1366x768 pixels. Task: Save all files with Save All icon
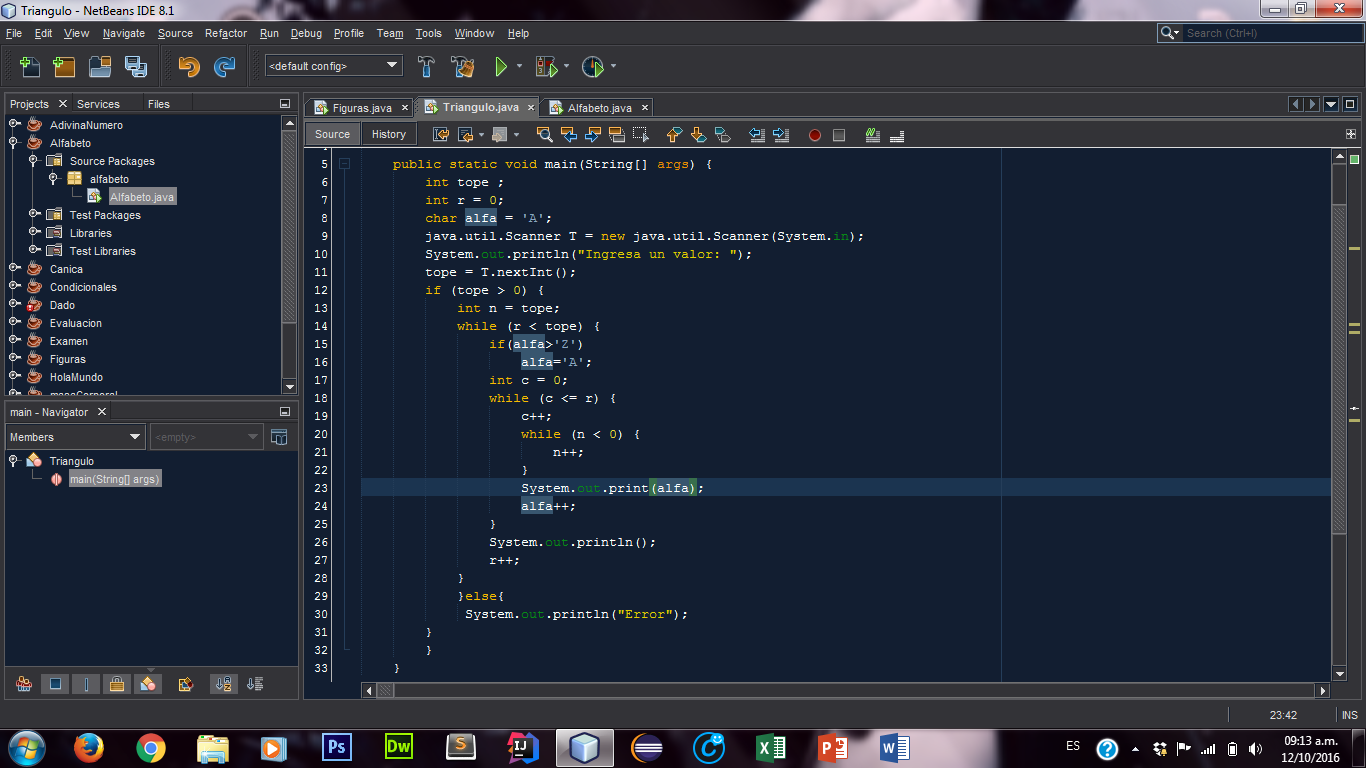point(135,67)
